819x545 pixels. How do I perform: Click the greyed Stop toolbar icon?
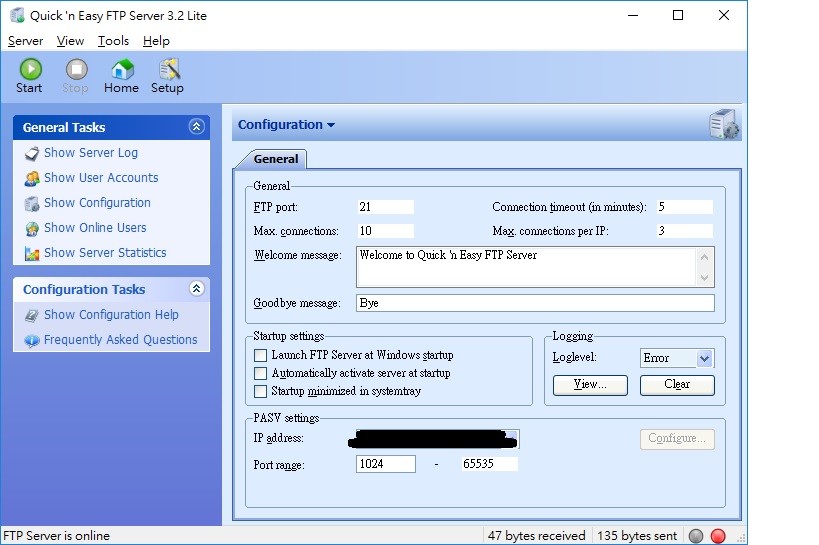76,69
